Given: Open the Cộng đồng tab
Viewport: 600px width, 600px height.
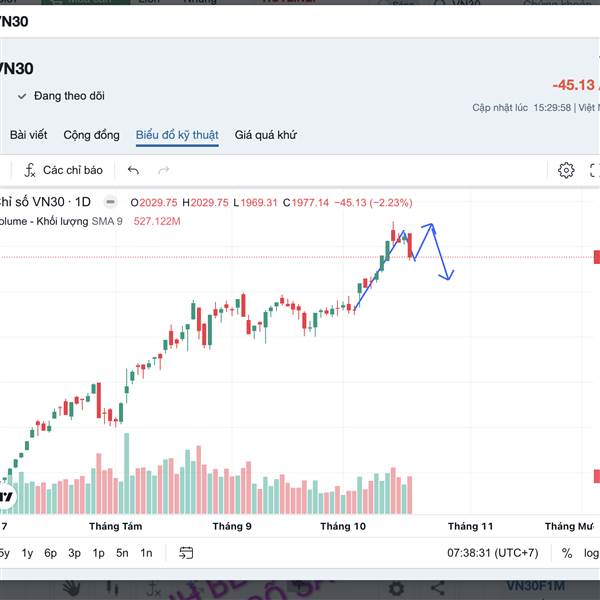Looking at the screenshot, I should [91, 135].
